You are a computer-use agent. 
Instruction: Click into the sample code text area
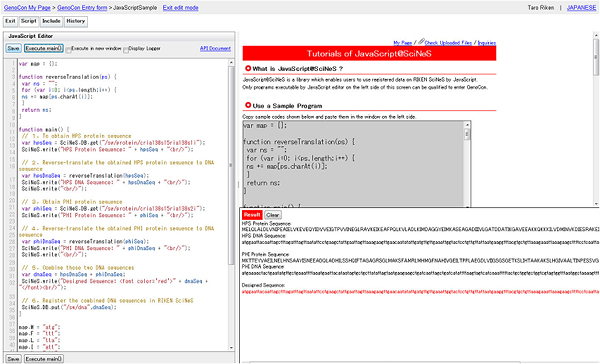pos(353,165)
